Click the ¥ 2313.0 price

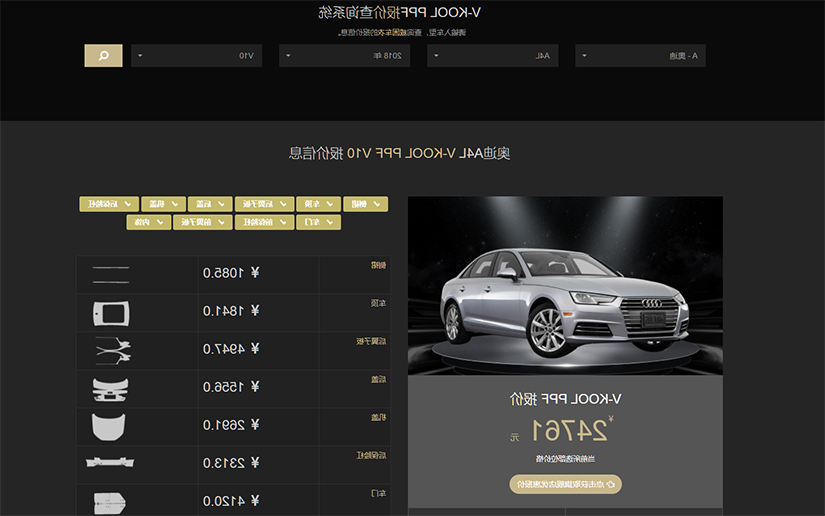231,463
